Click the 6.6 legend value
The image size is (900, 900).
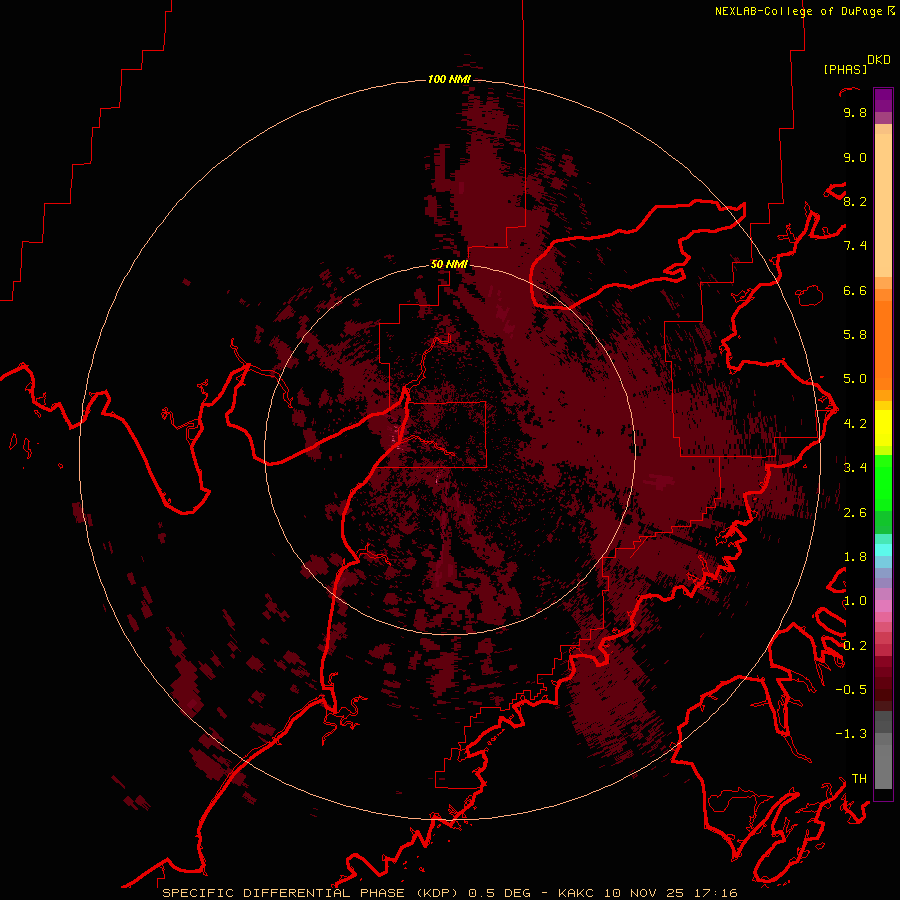coord(855,290)
